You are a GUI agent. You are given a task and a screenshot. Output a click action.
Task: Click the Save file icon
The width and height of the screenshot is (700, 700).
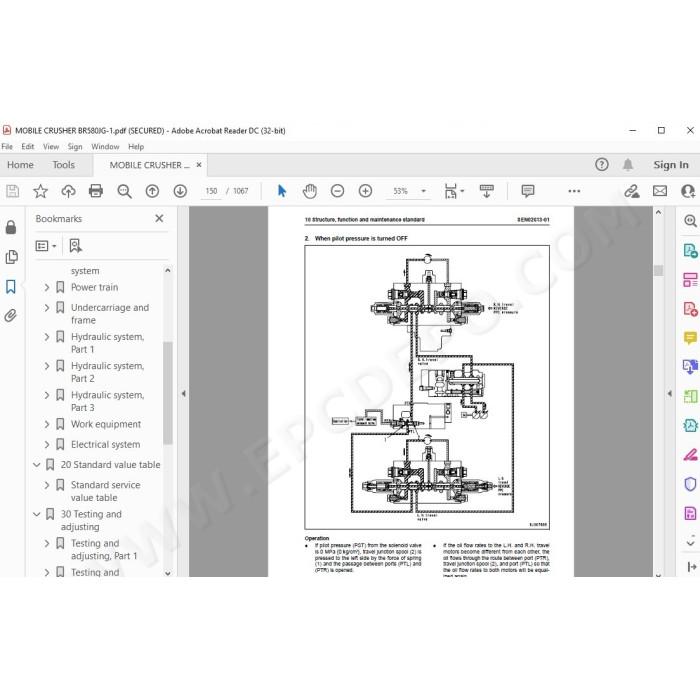coord(12,191)
